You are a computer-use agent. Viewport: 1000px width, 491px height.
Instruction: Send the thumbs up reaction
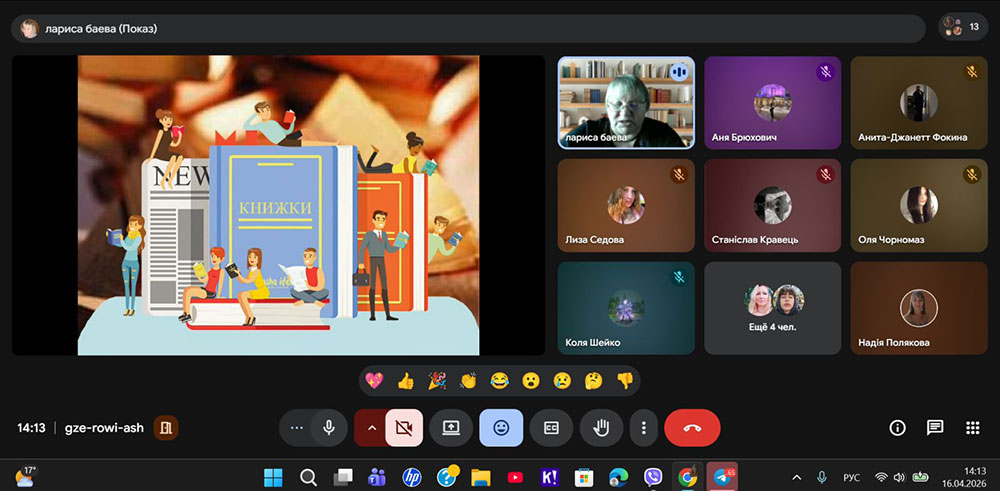(x=405, y=380)
